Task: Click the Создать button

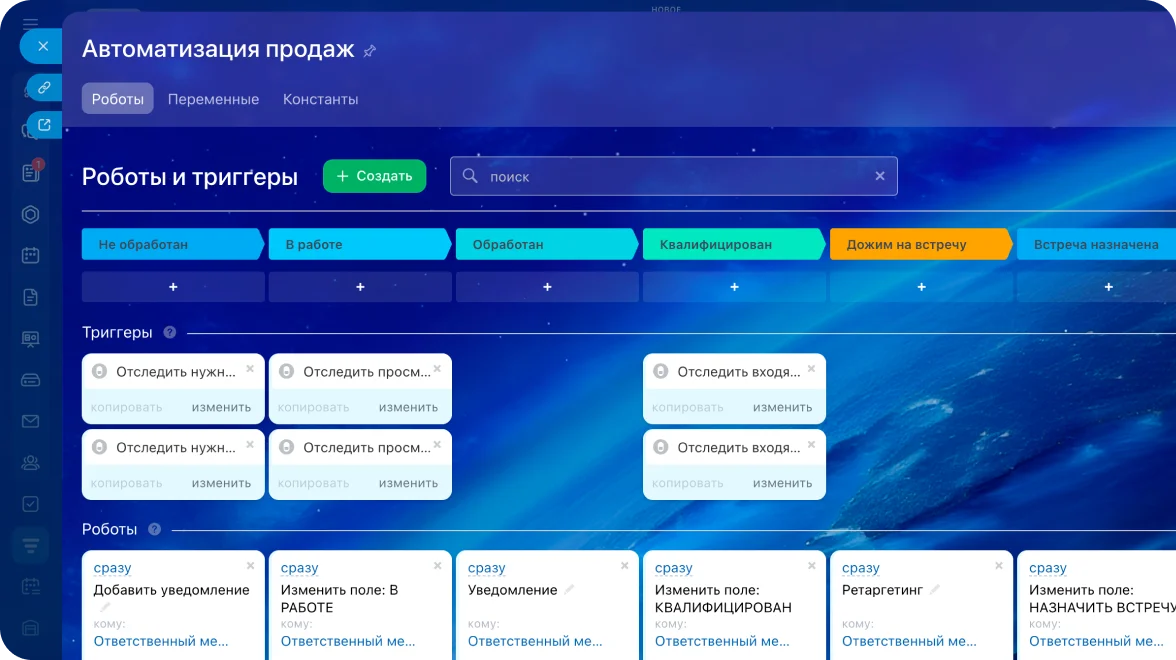Action: click(374, 176)
